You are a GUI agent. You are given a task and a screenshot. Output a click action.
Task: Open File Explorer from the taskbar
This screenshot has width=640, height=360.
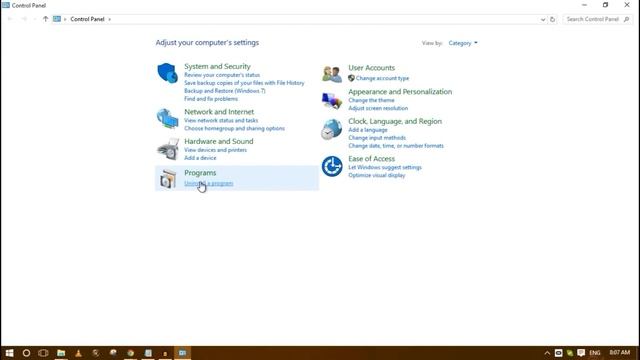(x=61, y=353)
